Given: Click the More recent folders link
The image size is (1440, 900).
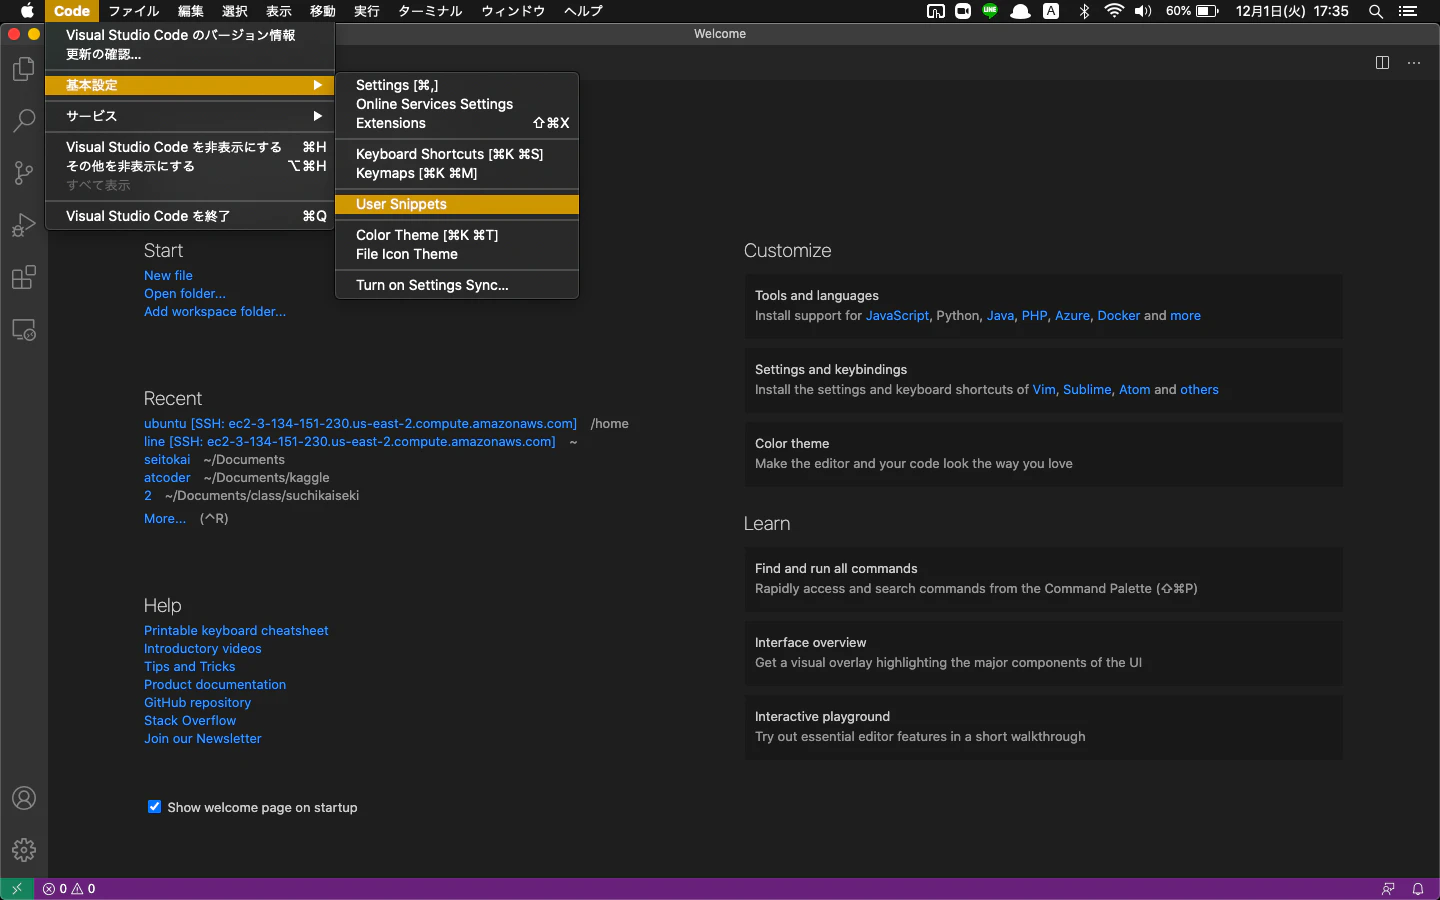Looking at the screenshot, I should (165, 518).
